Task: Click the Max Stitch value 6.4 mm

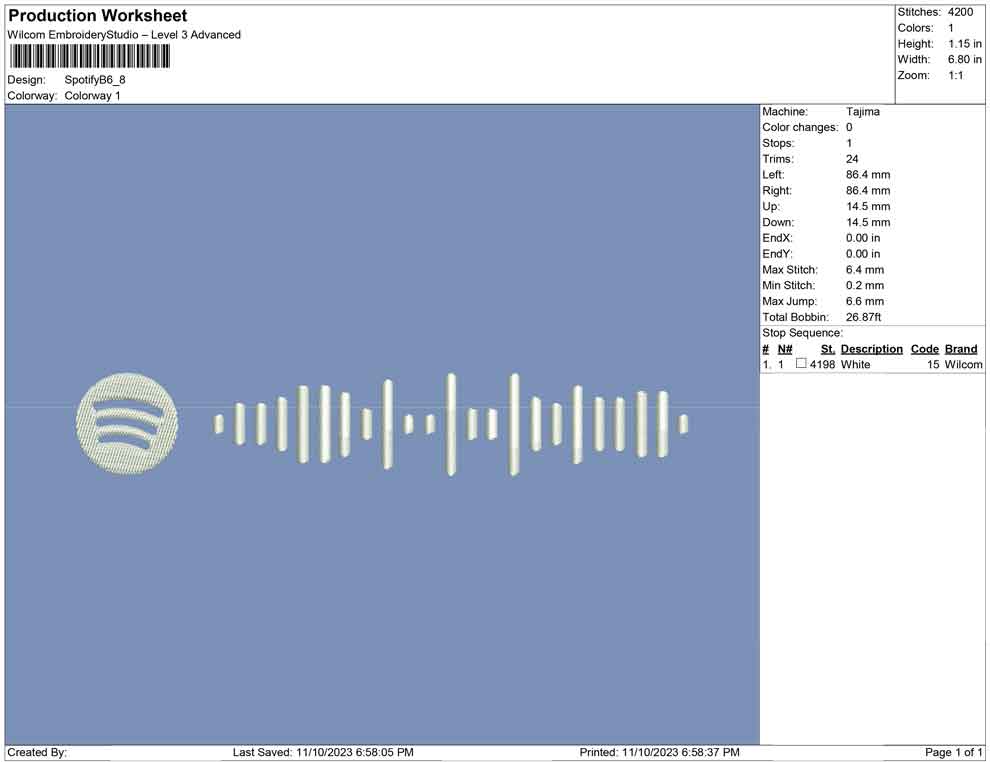Action: click(x=865, y=270)
